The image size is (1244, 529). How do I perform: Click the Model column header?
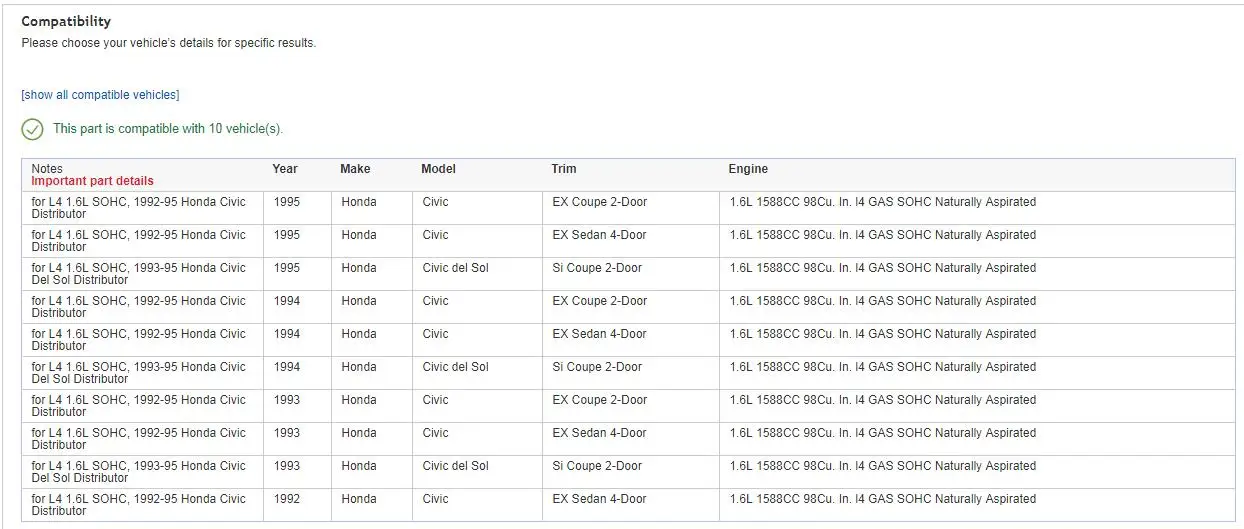[x=438, y=169]
